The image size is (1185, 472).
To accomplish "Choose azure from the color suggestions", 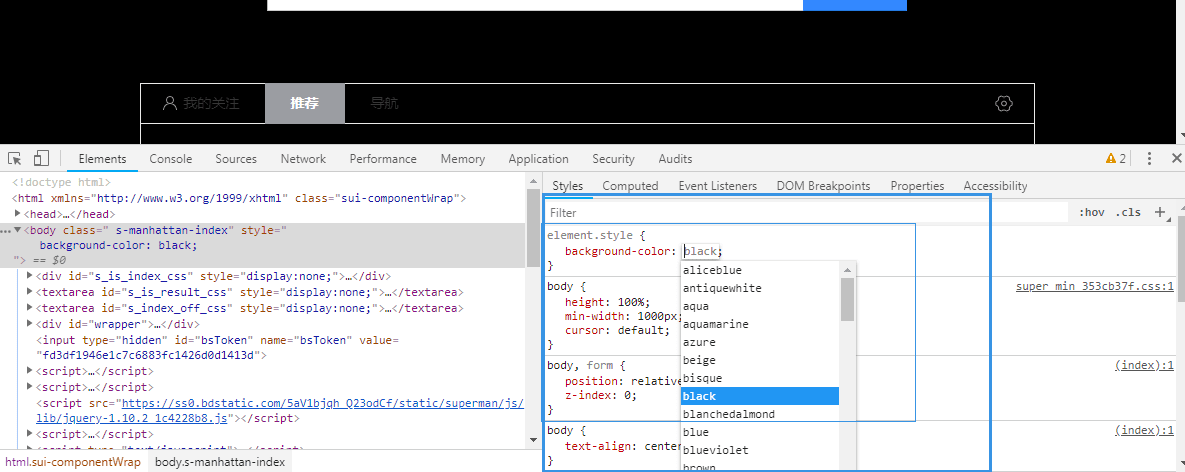I will (x=760, y=342).
